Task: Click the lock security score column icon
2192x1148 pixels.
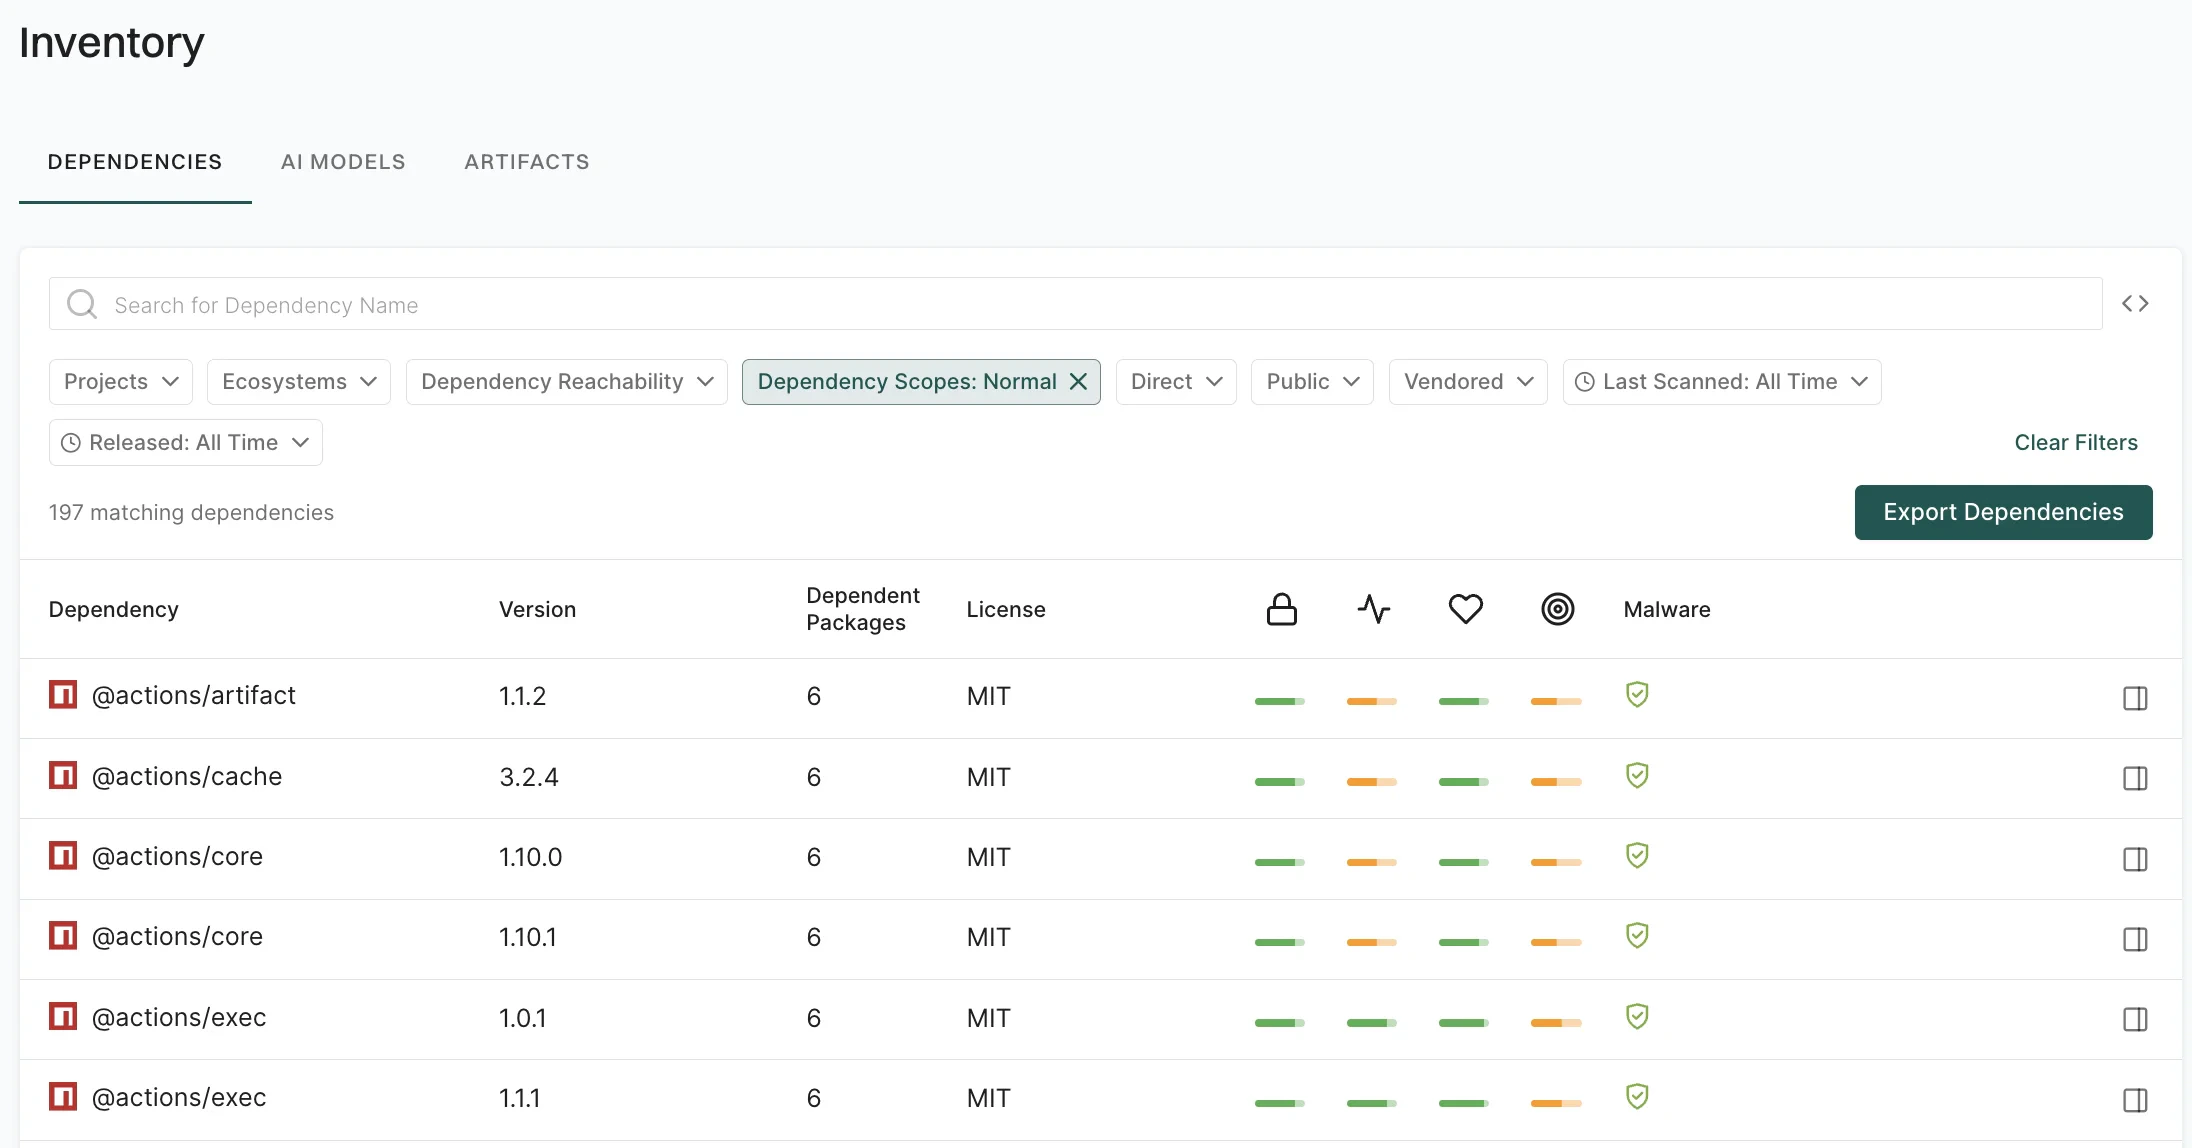Action: [1281, 608]
